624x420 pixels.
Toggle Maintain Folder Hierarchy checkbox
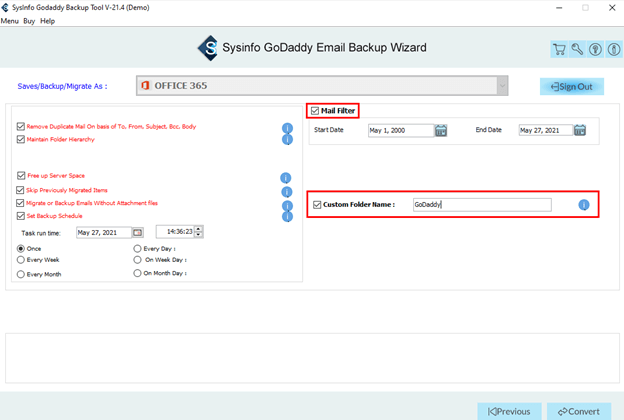coord(21,139)
